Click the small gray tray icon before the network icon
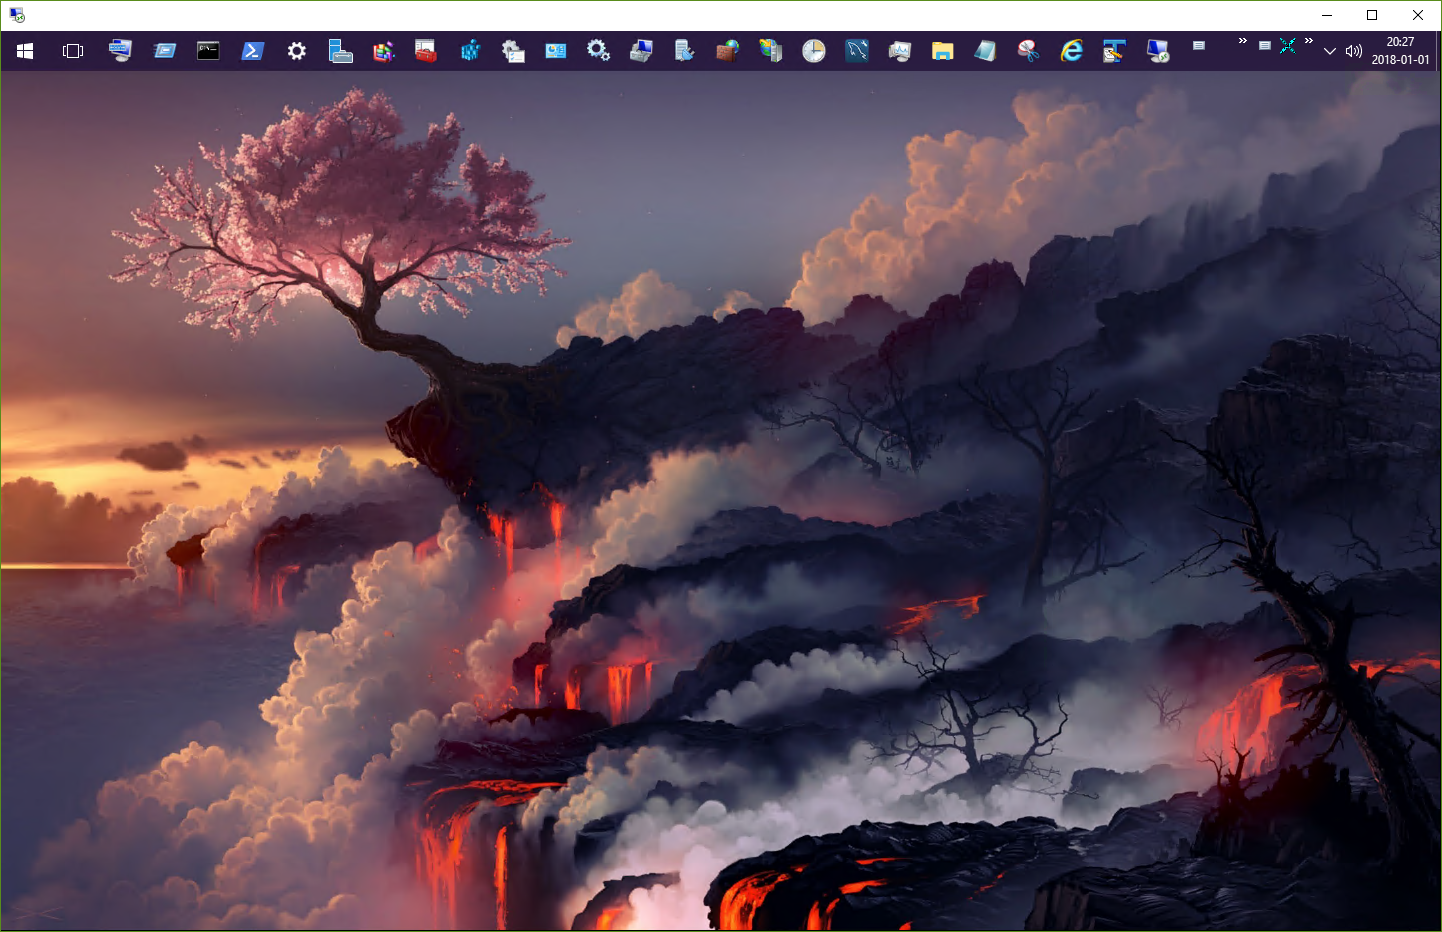 1265,46
